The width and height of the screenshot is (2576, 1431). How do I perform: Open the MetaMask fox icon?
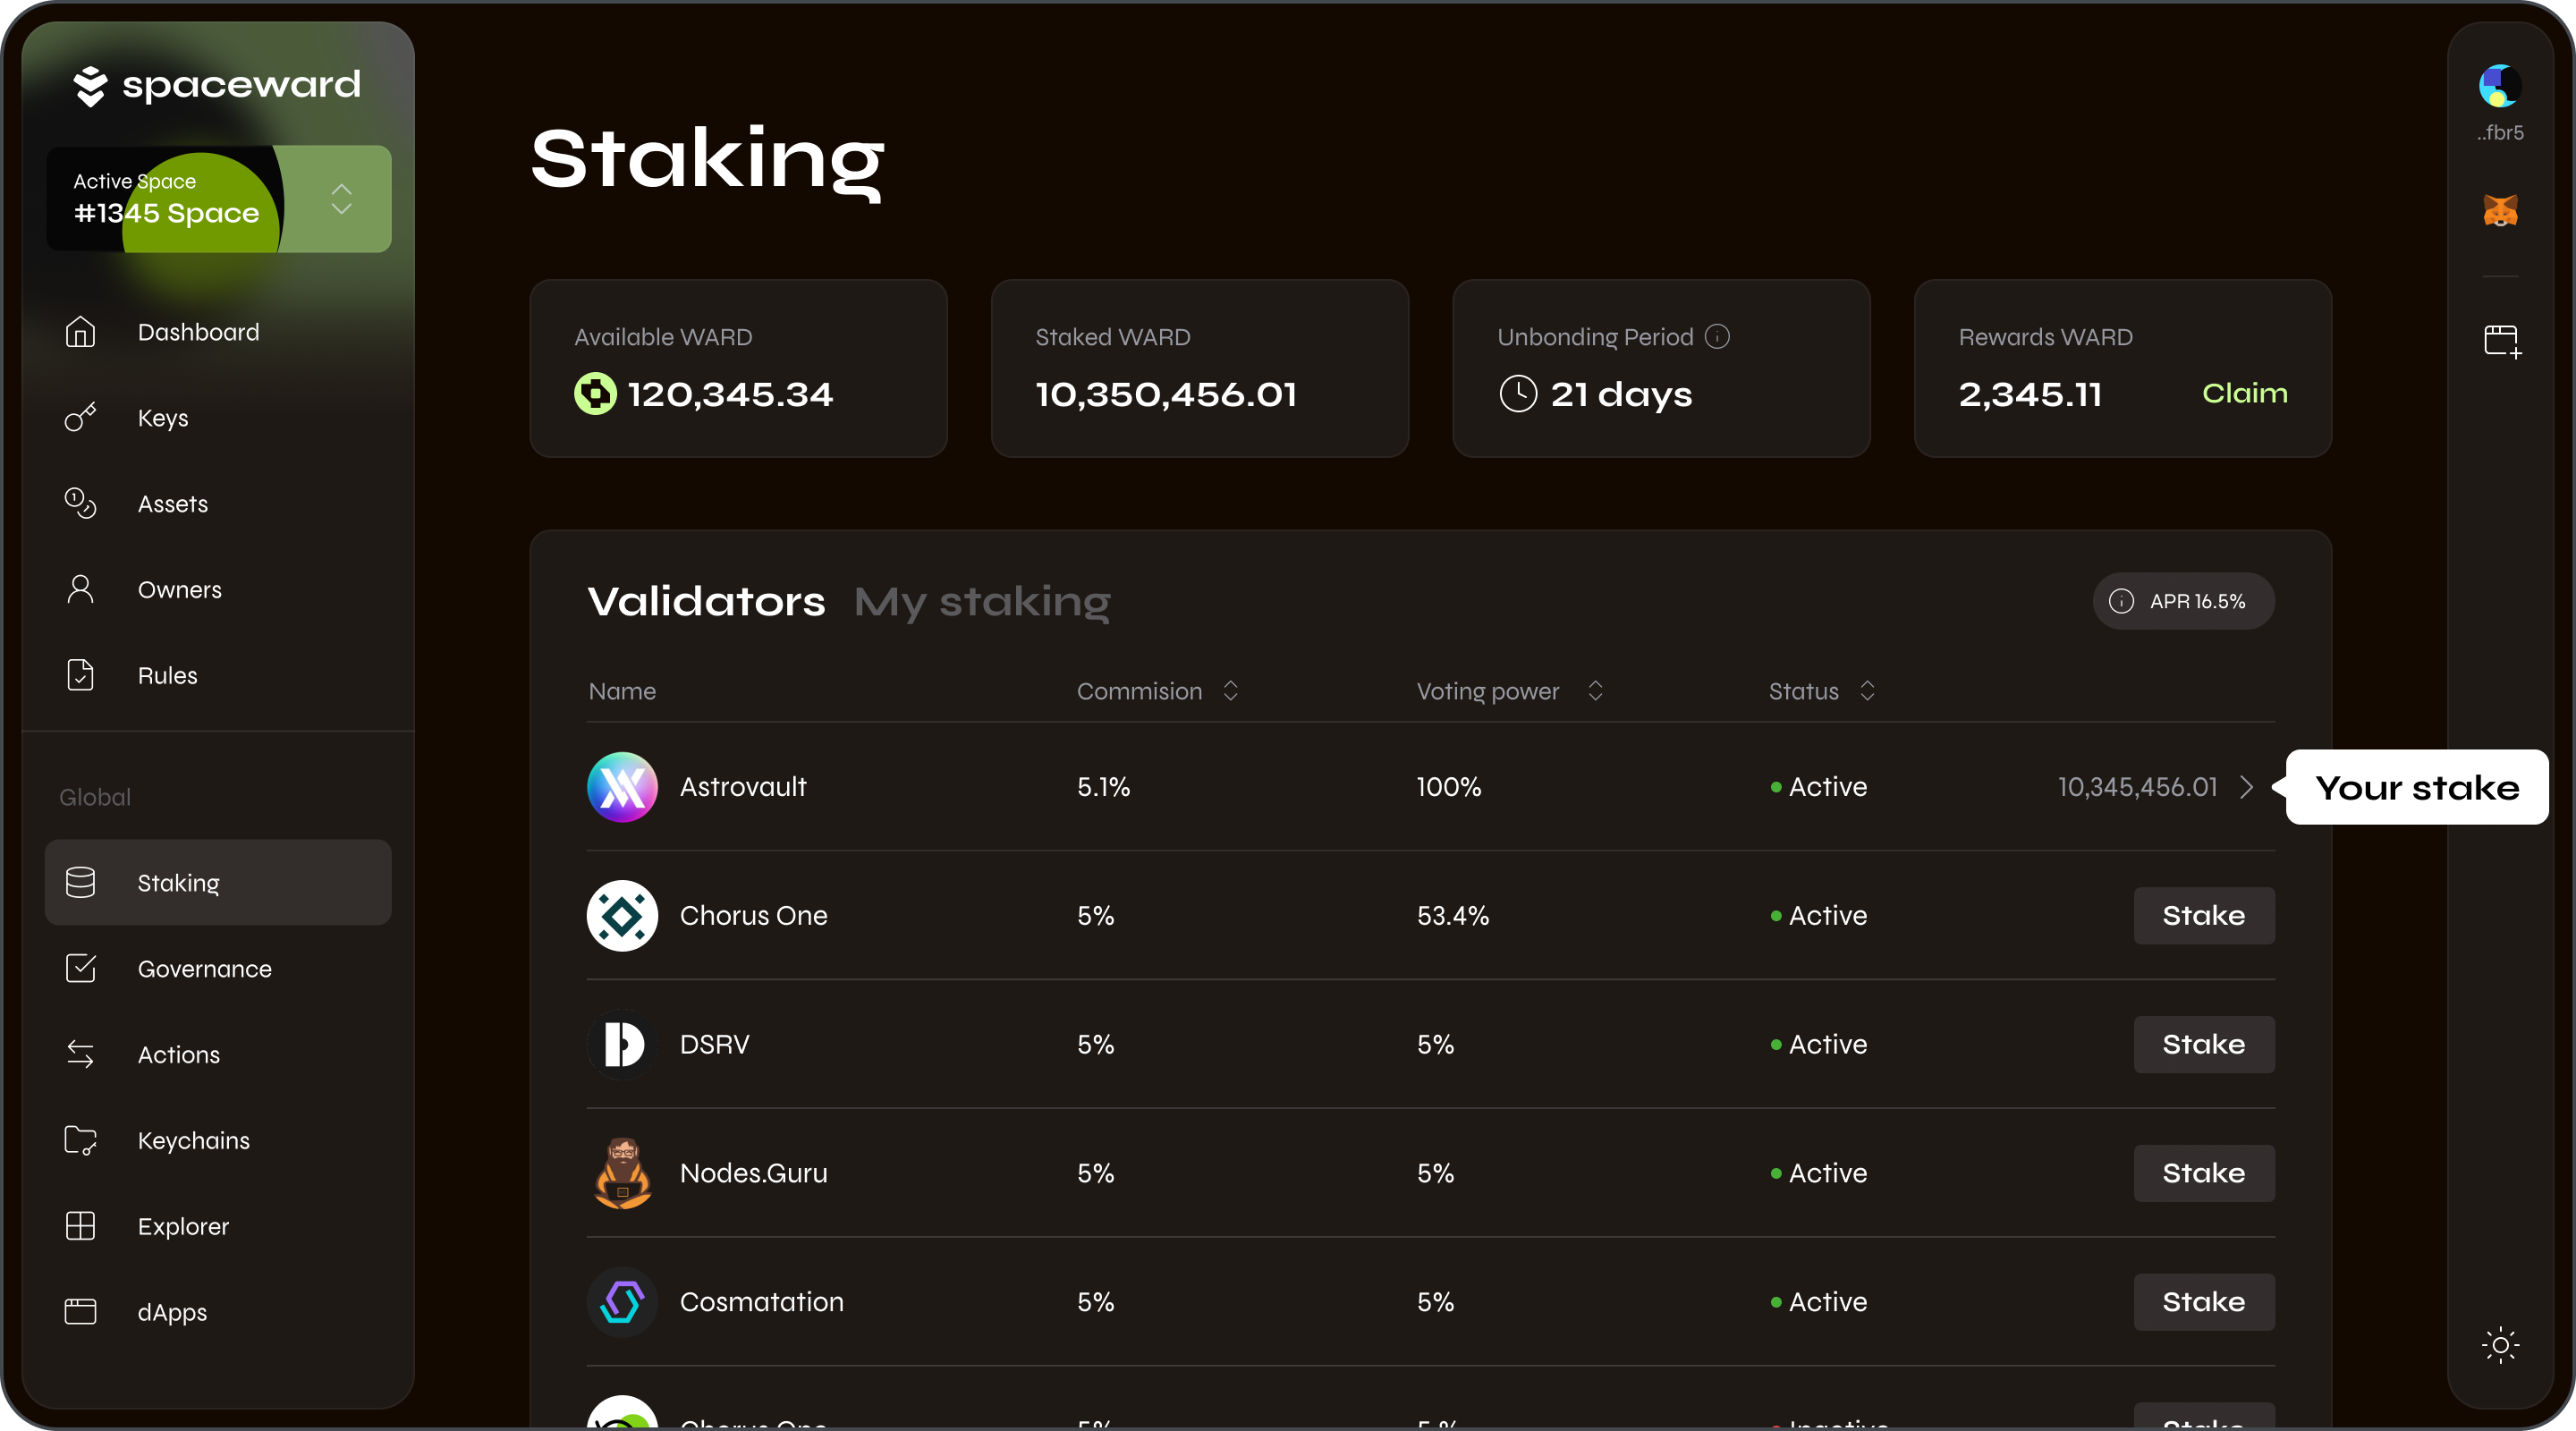pyautogui.click(x=2500, y=210)
